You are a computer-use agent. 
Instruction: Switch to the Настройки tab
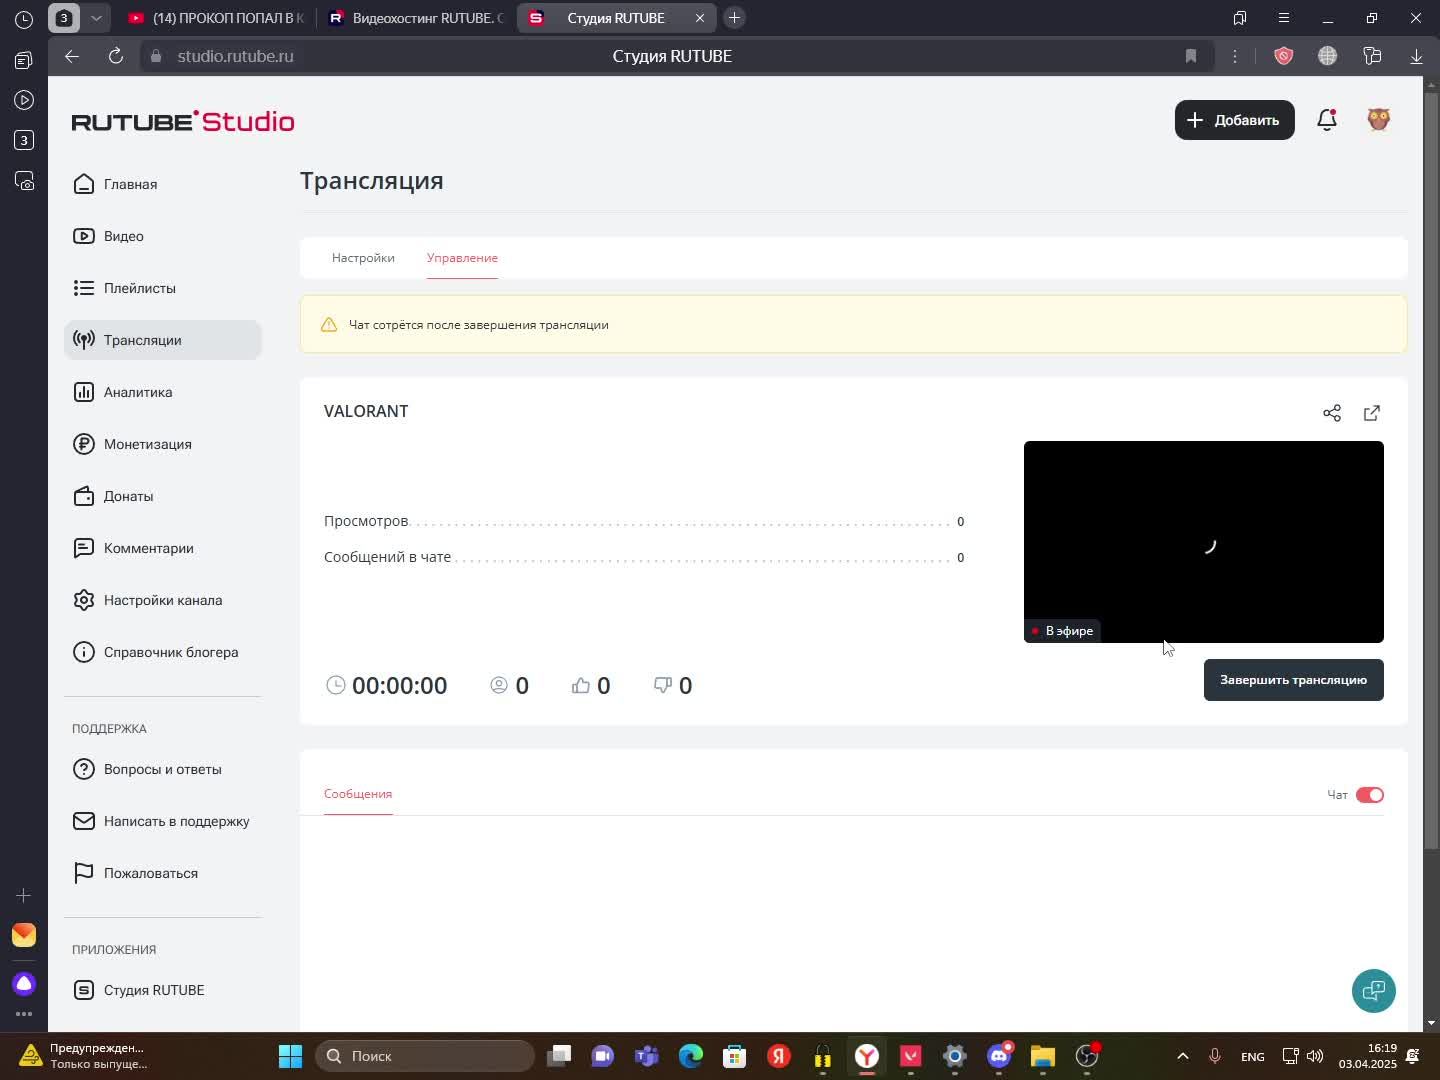(363, 258)
